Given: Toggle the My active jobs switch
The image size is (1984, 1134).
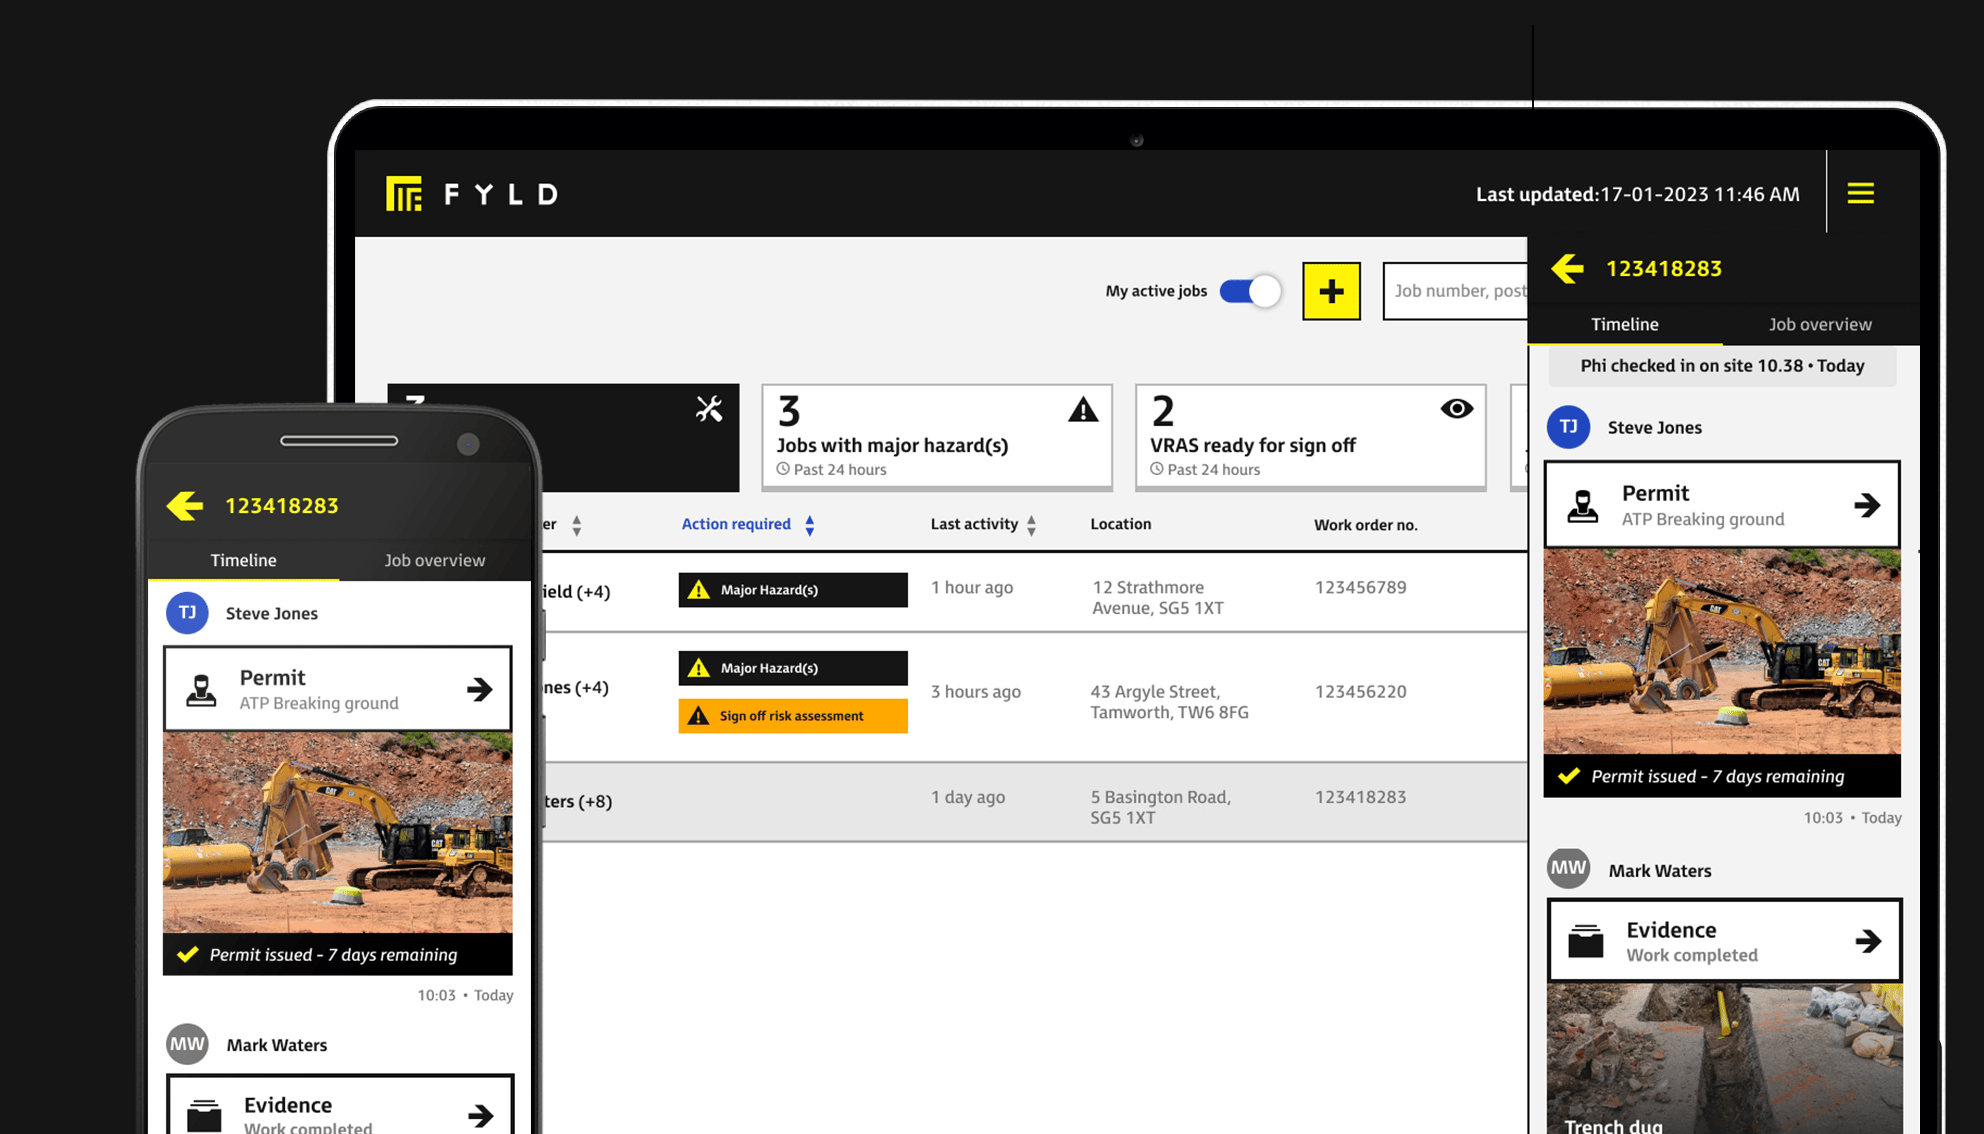Looking at the screenshot, I should pyautogui.click(x=1249, y=291).
